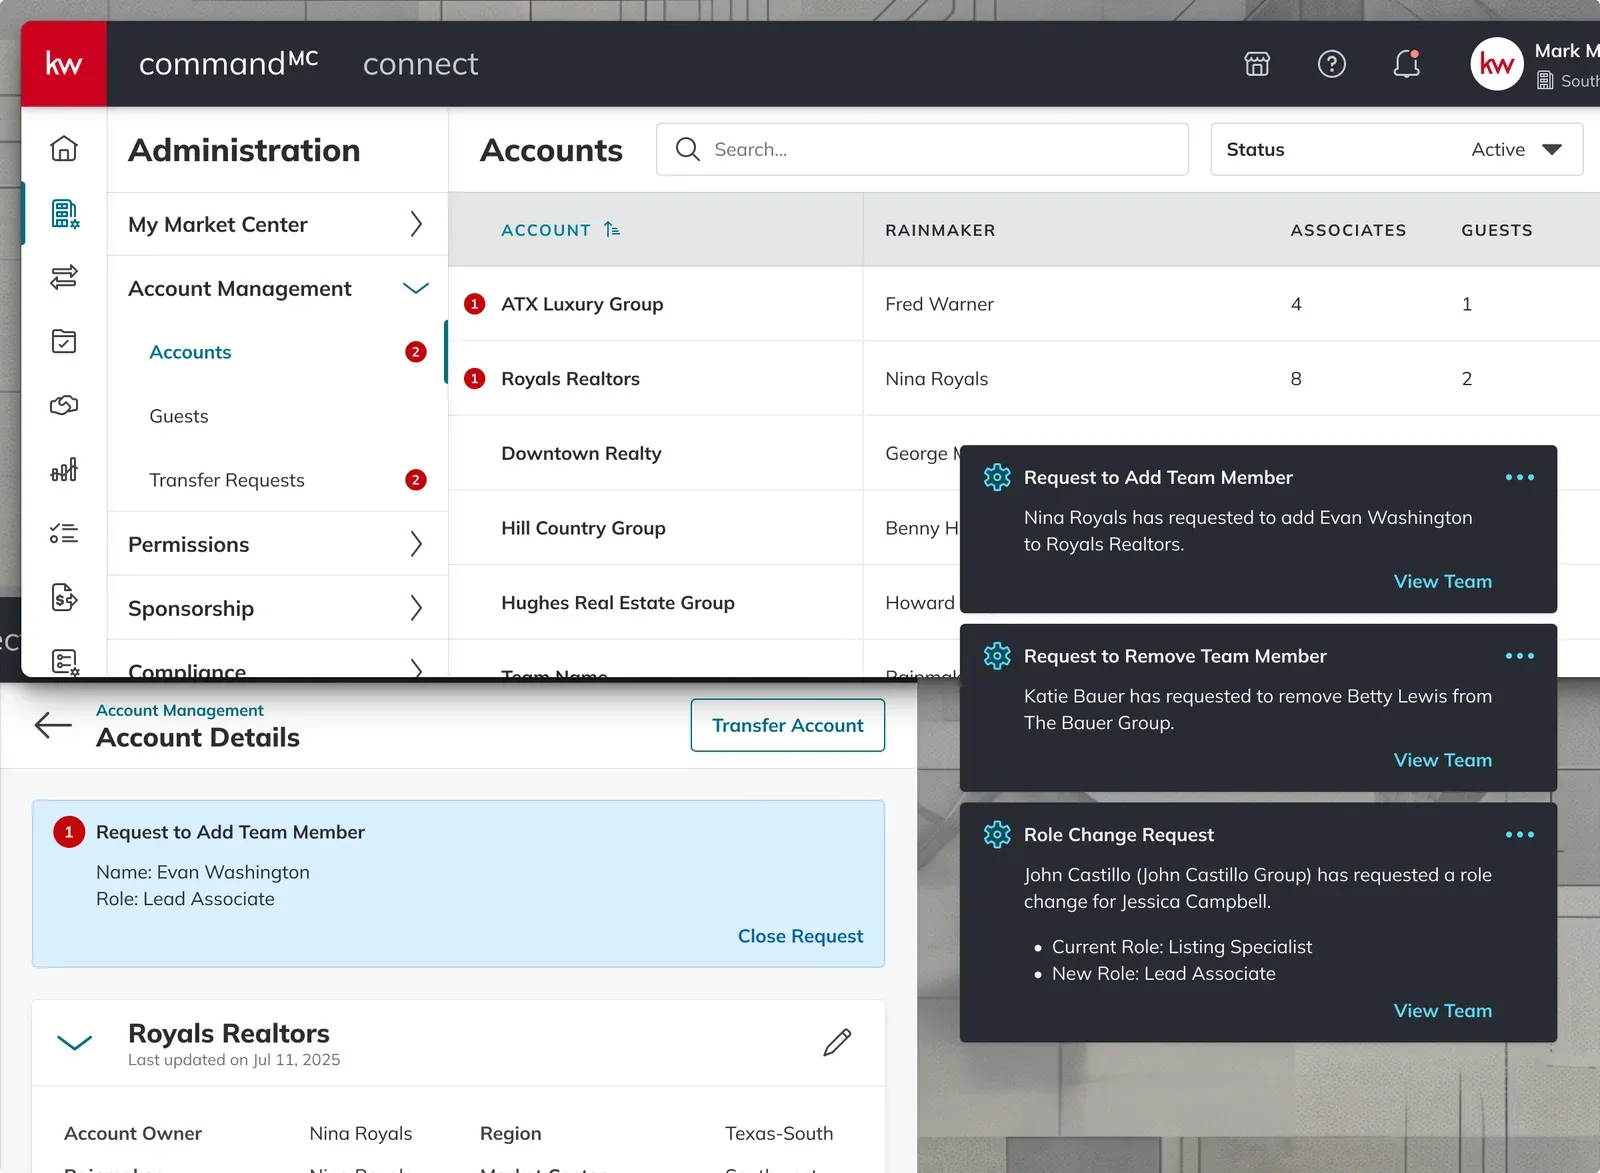Expand the Permissions section

[x=277, y=544]
